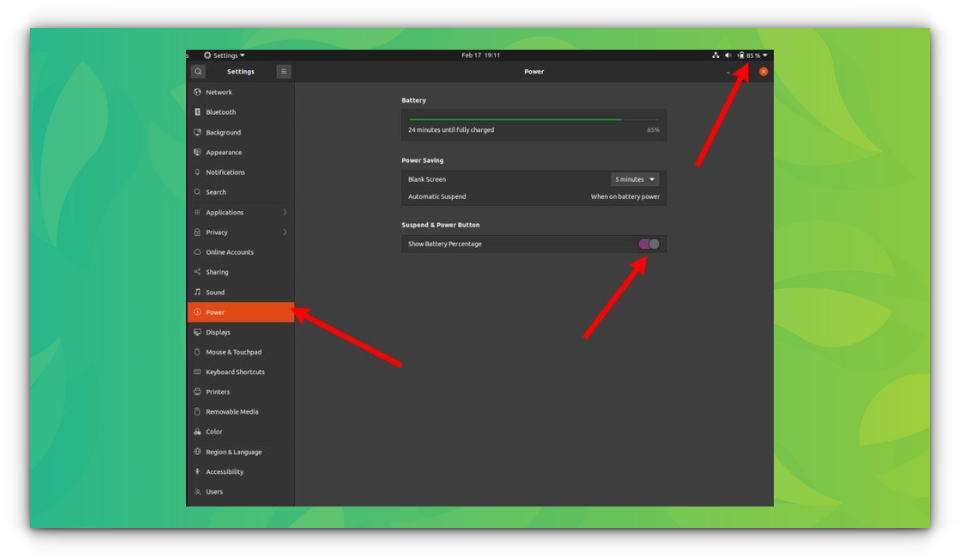The image size is (960, 560).
Task: Click When on battery power value
Action: [x=625, y=196]
